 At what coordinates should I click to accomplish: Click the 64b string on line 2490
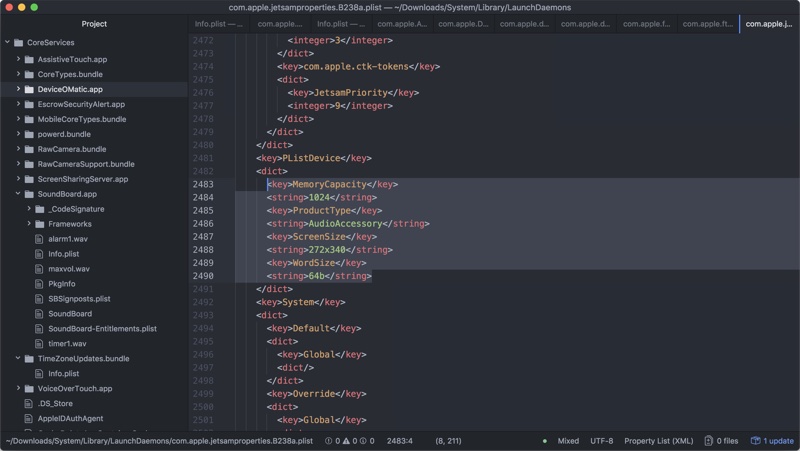click(316, 276)
